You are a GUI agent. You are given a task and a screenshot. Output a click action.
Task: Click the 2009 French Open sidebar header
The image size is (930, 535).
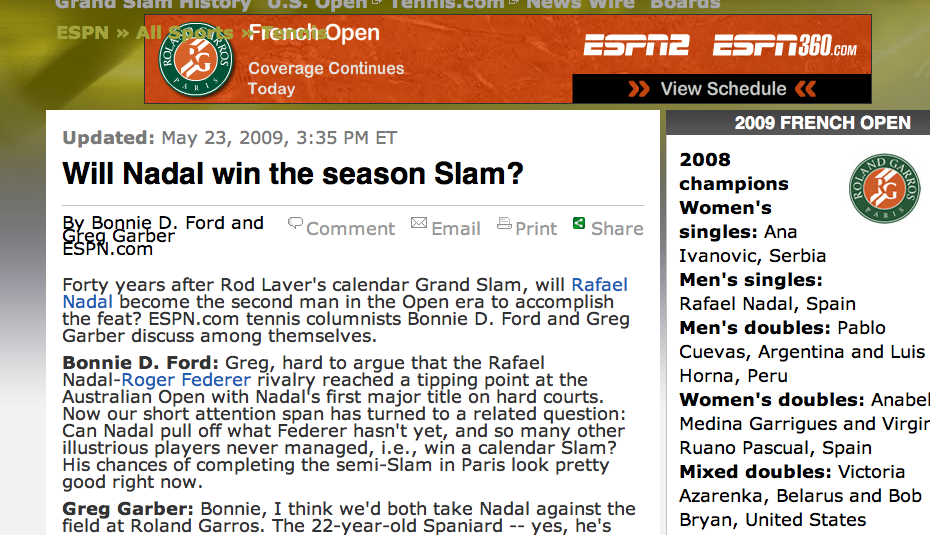[x=822, y=123]
